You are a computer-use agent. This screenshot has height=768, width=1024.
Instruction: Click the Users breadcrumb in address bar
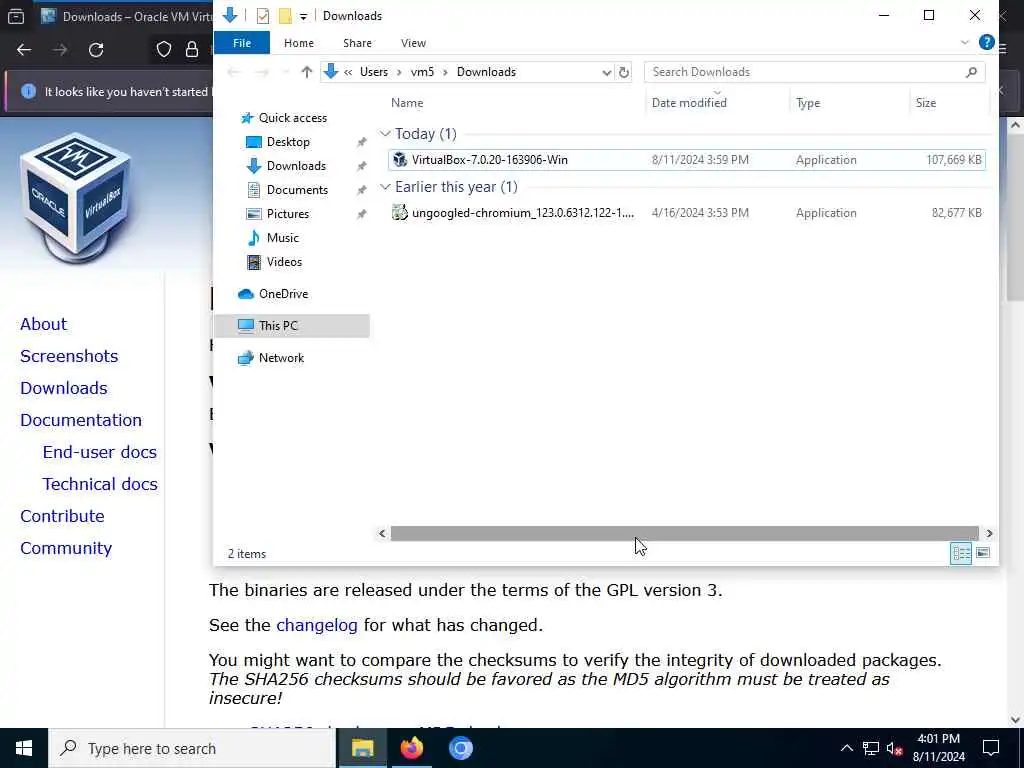click(374, 72)
